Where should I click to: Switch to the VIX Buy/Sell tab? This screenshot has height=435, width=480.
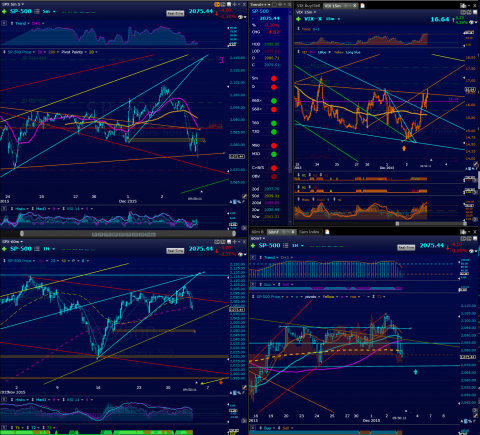[308, 6]
